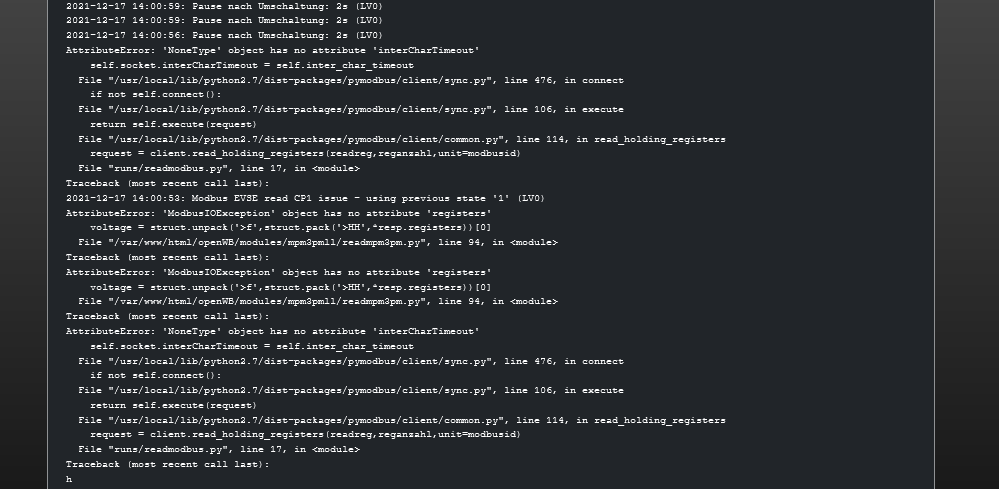Select the second readmpm3pm.py line 94 entry

pyautogui.click(x=317, y=301)
